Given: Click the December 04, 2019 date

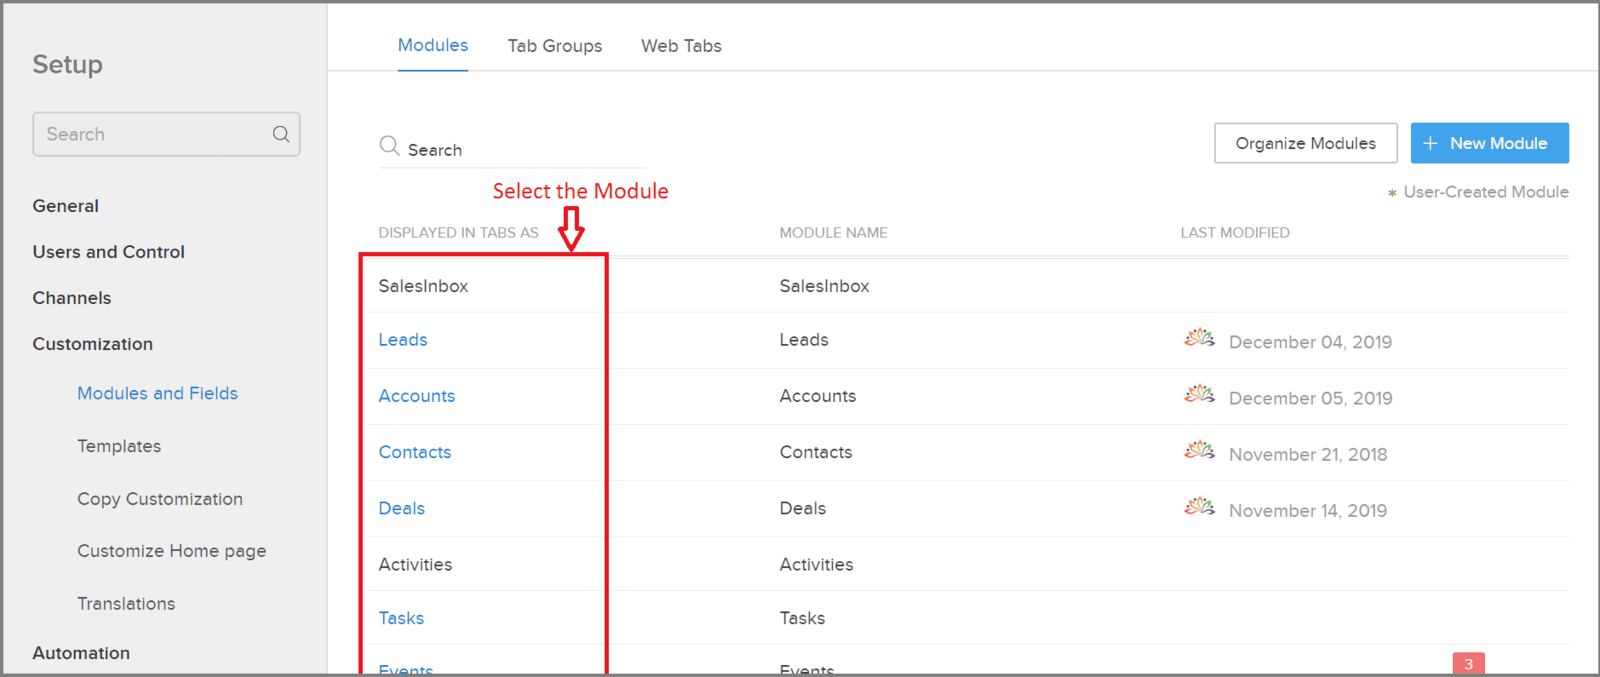Looking at the screenshot, I should click(x=1311, y=342).
